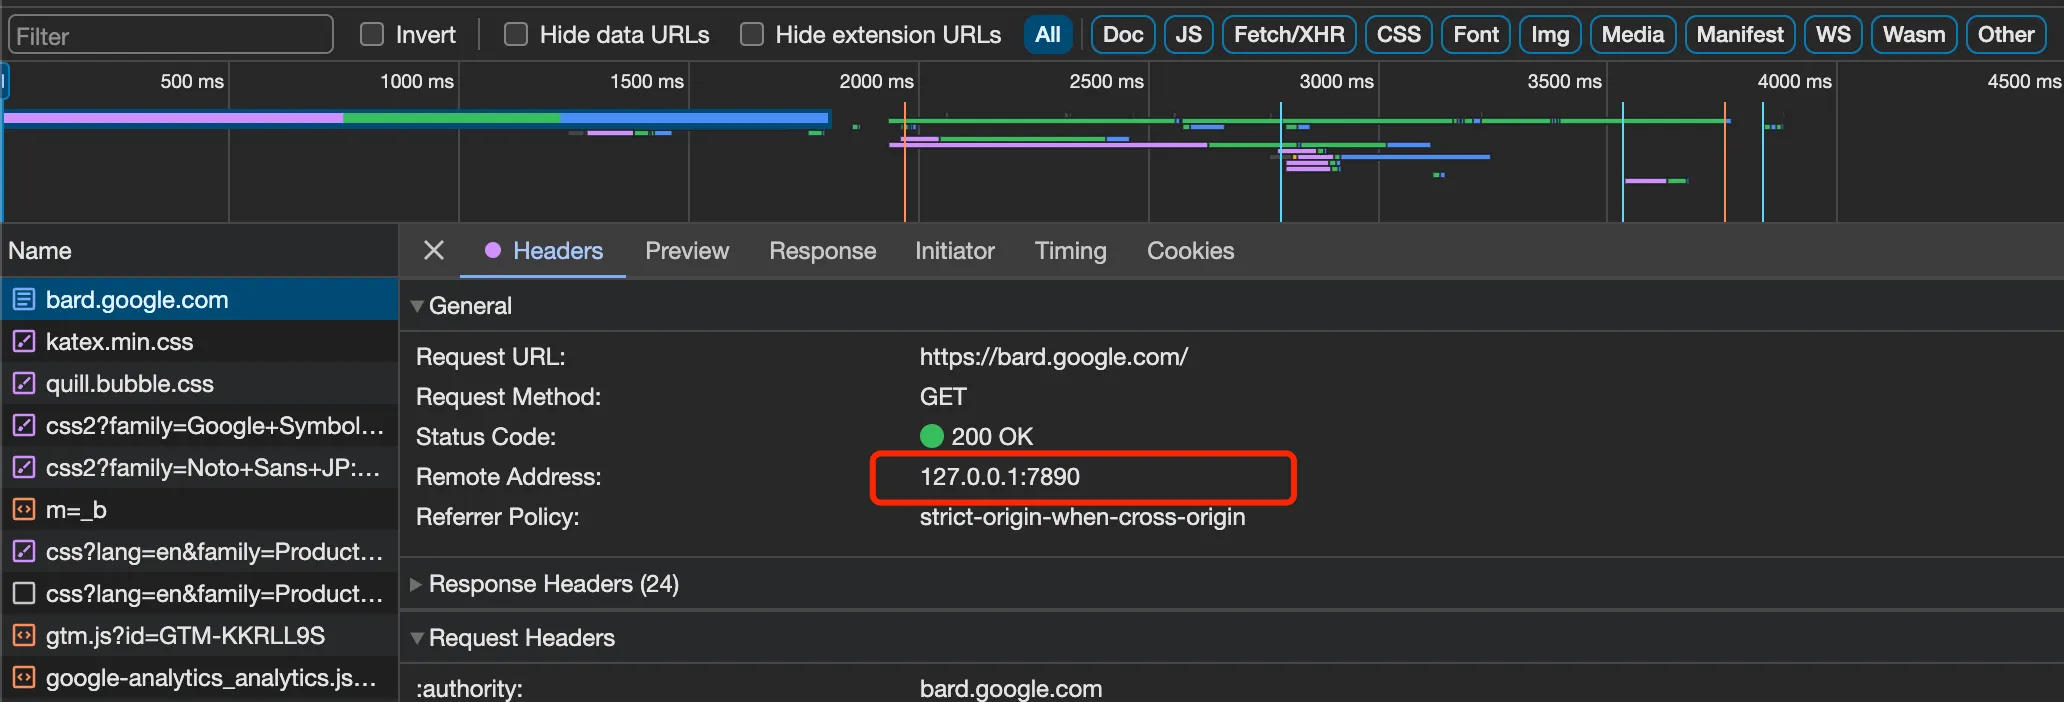This screenshot has width=2064, height=702.
Task: Click the 2000 ms marker on timeline
Action: 876,82
